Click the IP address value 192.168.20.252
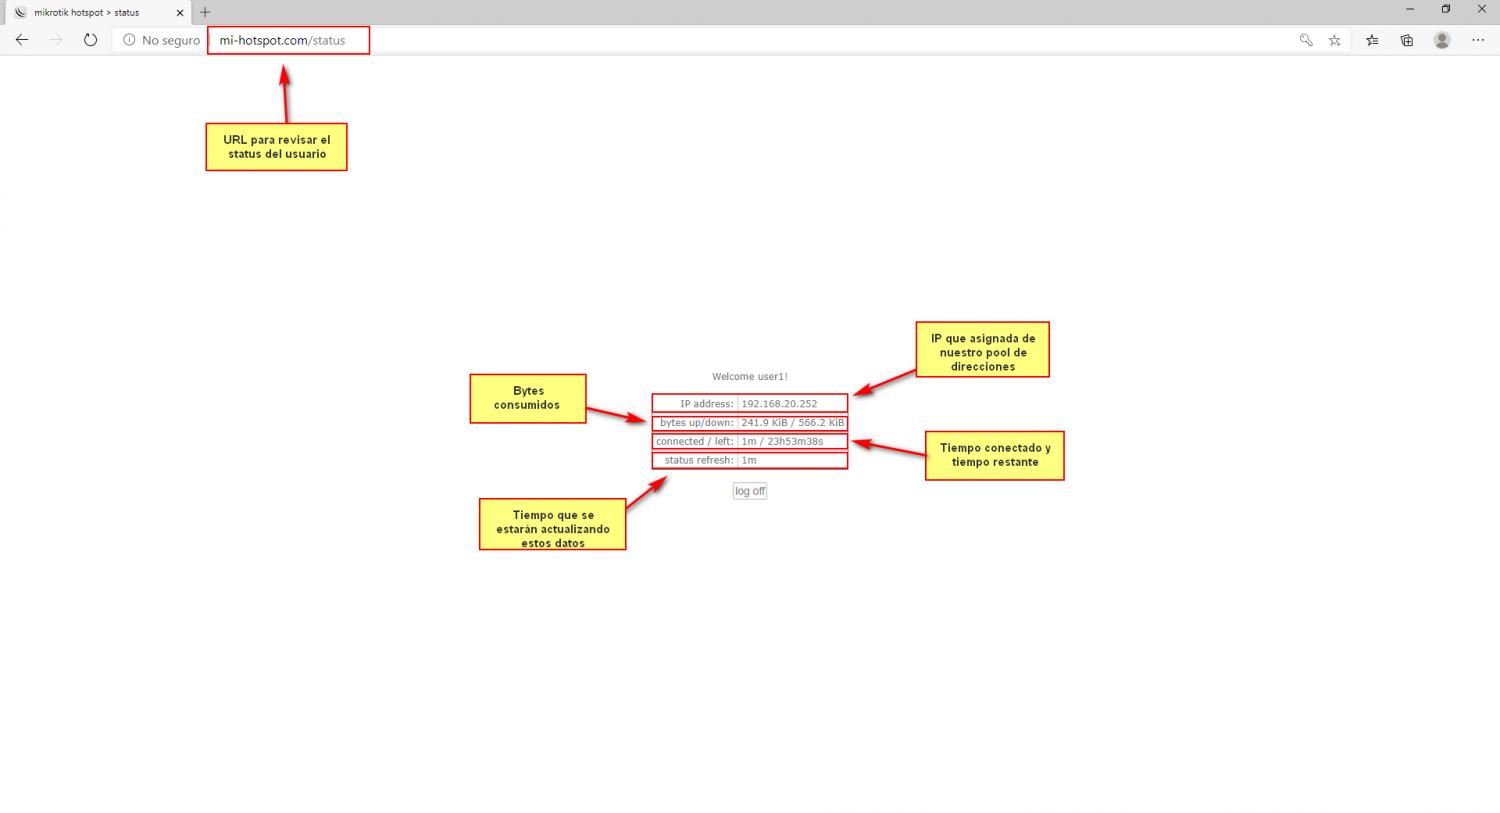1500x813 pixels. (x=779, y=404)
